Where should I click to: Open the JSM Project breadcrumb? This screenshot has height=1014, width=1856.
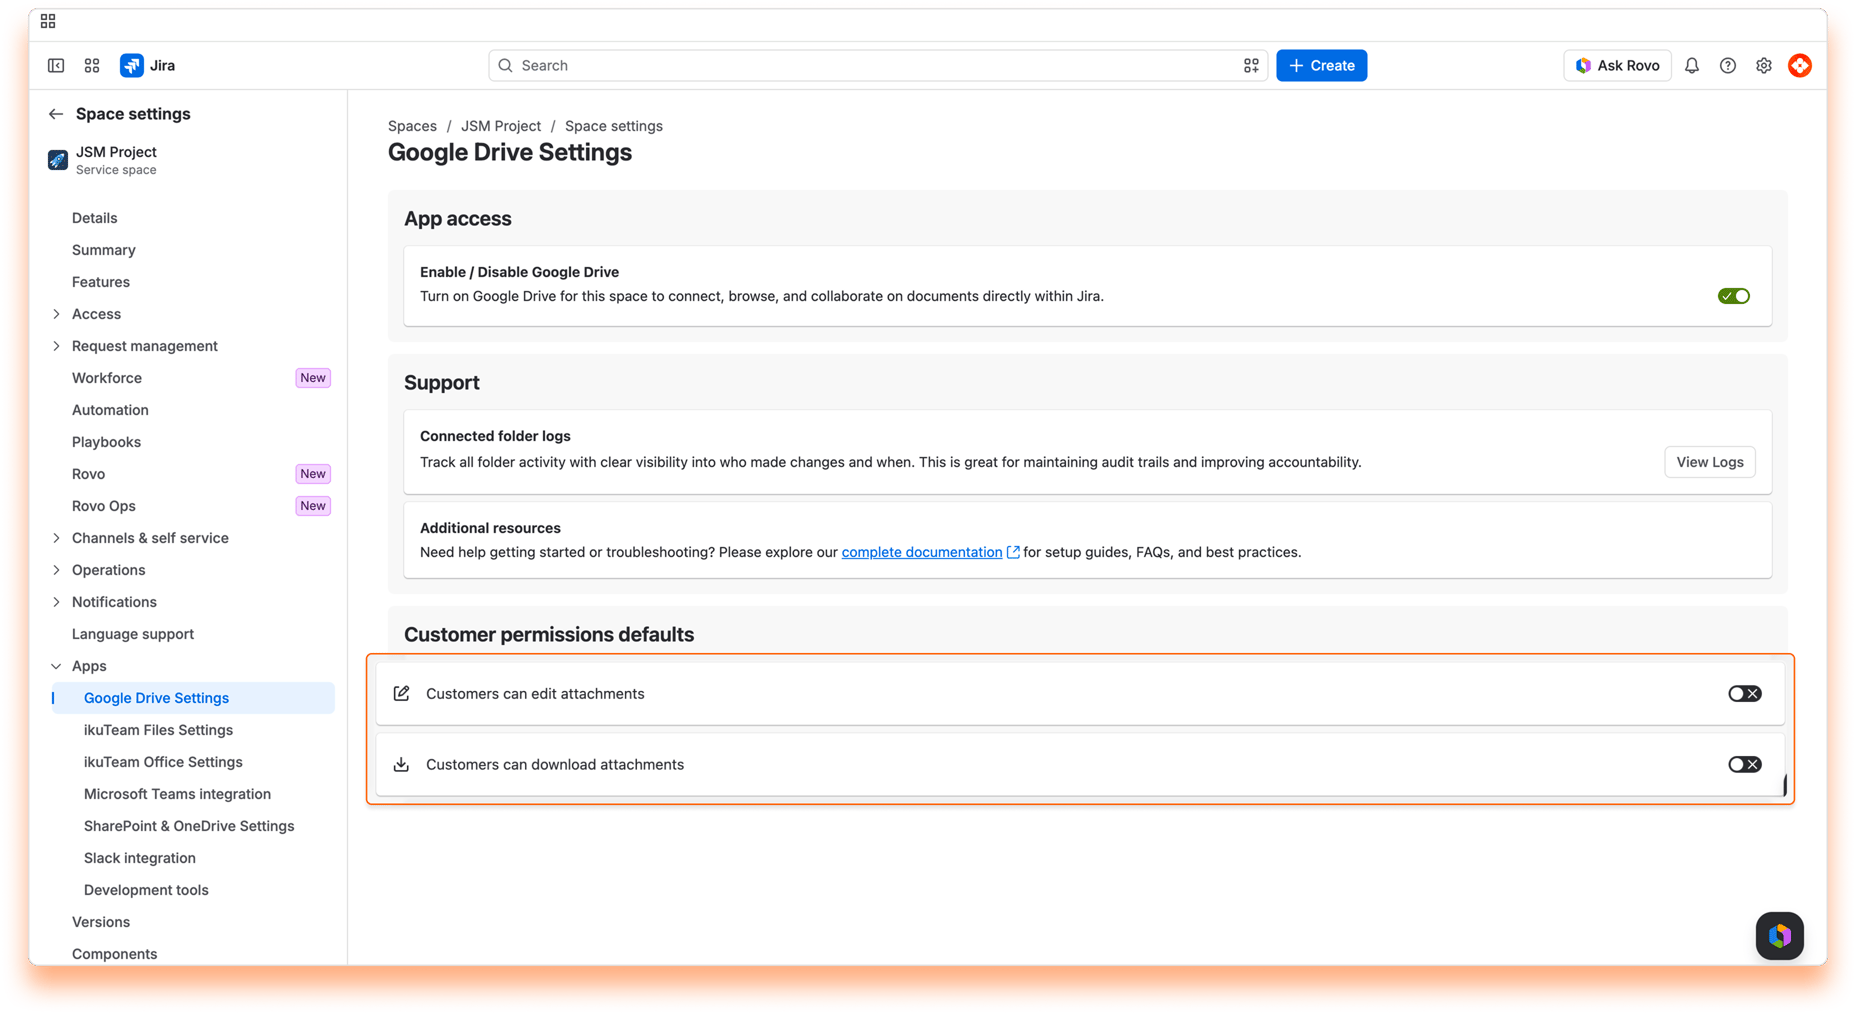pos(500,126)
